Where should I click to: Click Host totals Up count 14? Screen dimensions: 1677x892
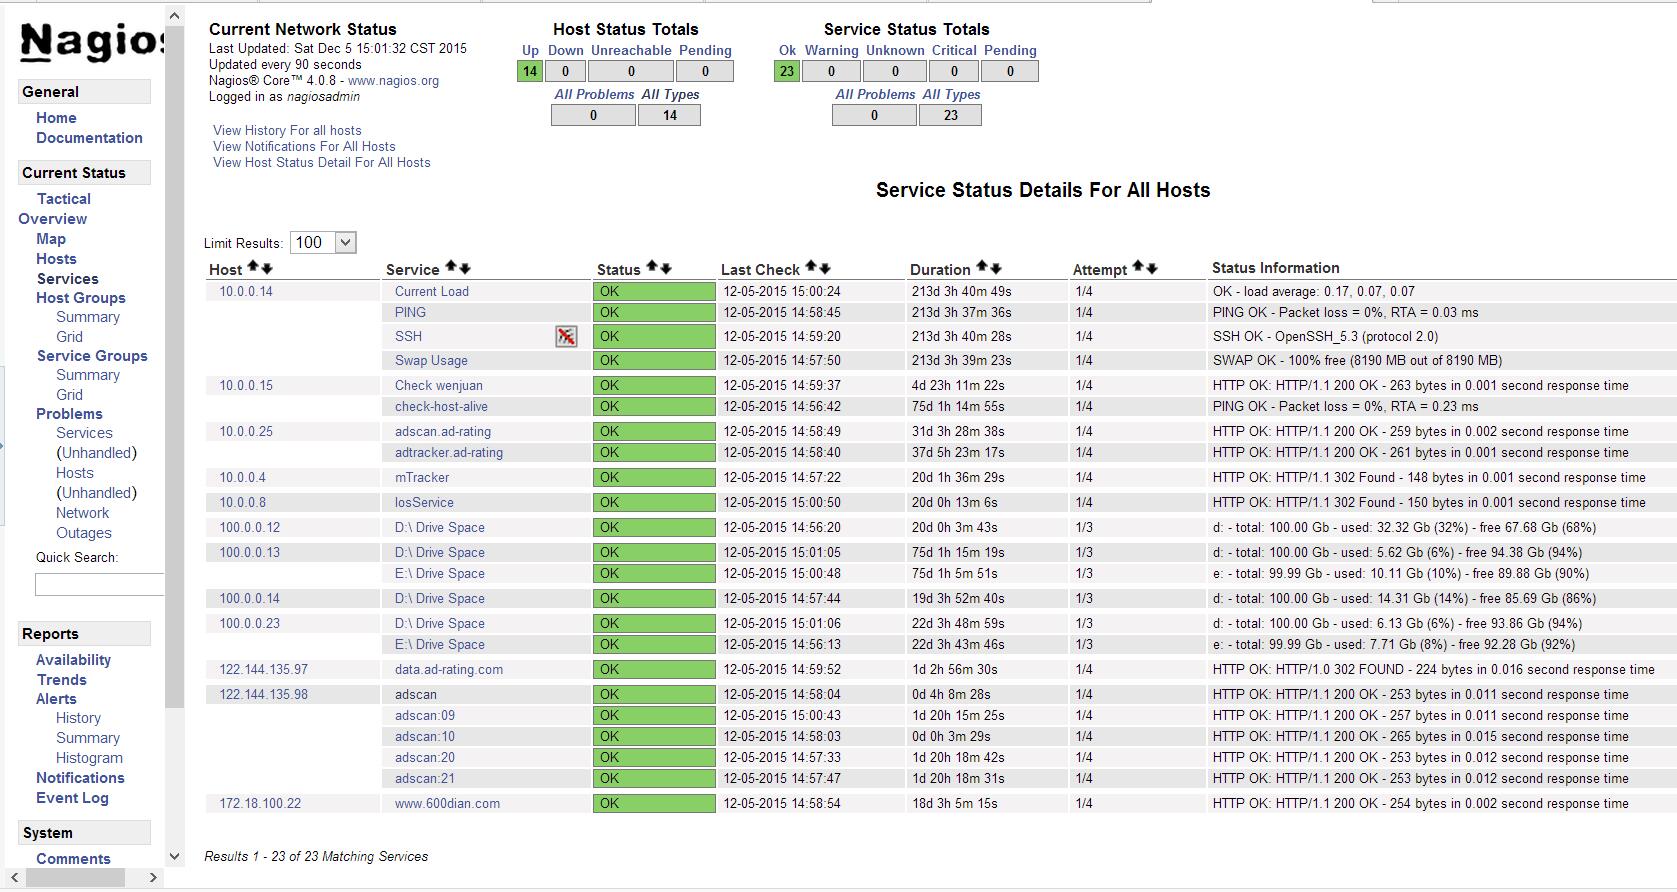(x=530, y=71)
